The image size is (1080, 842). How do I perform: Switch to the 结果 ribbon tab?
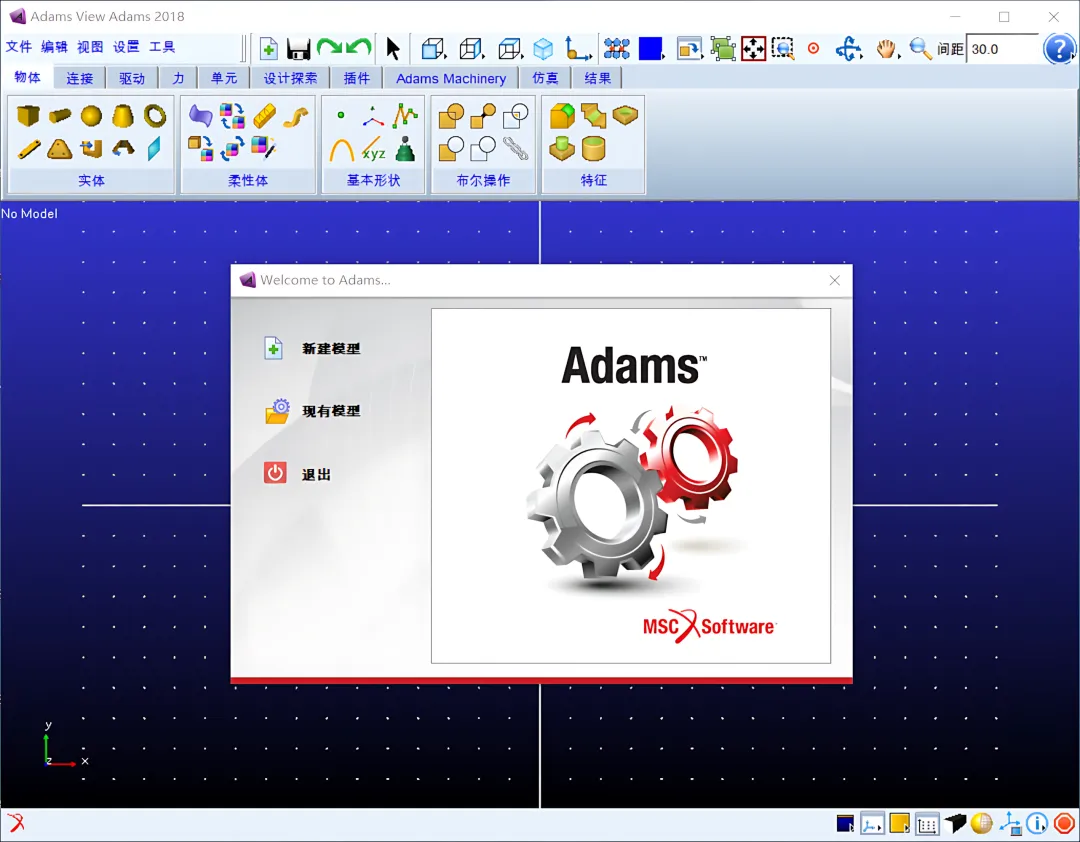point(598,79)
